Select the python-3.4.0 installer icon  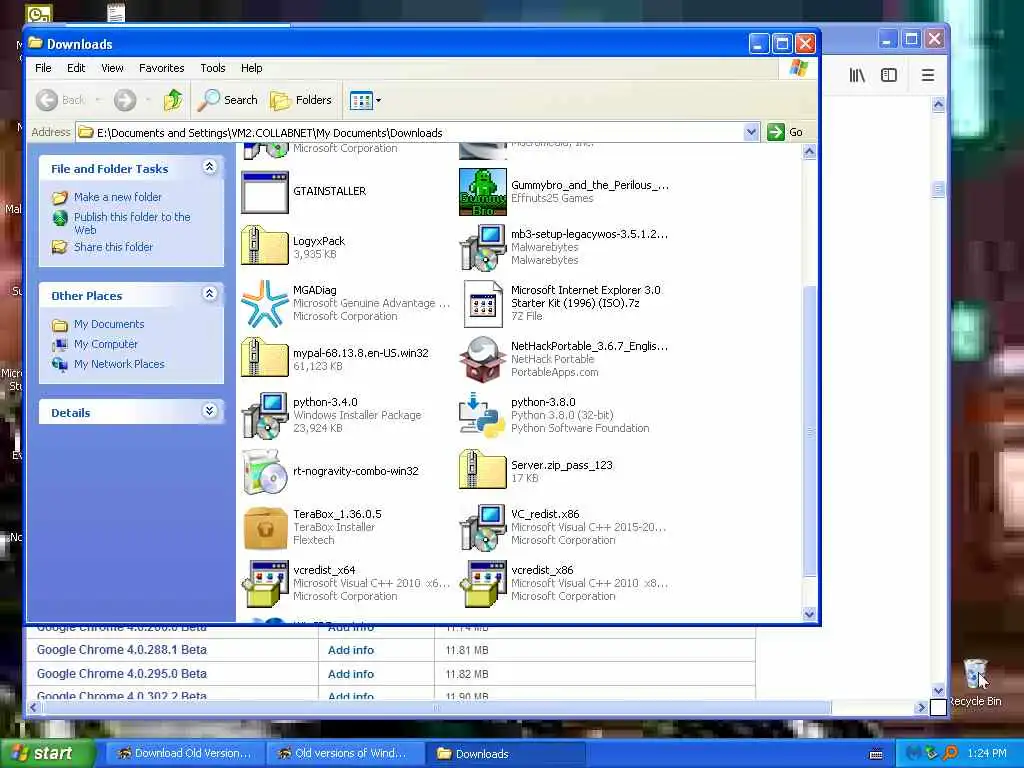264,415
